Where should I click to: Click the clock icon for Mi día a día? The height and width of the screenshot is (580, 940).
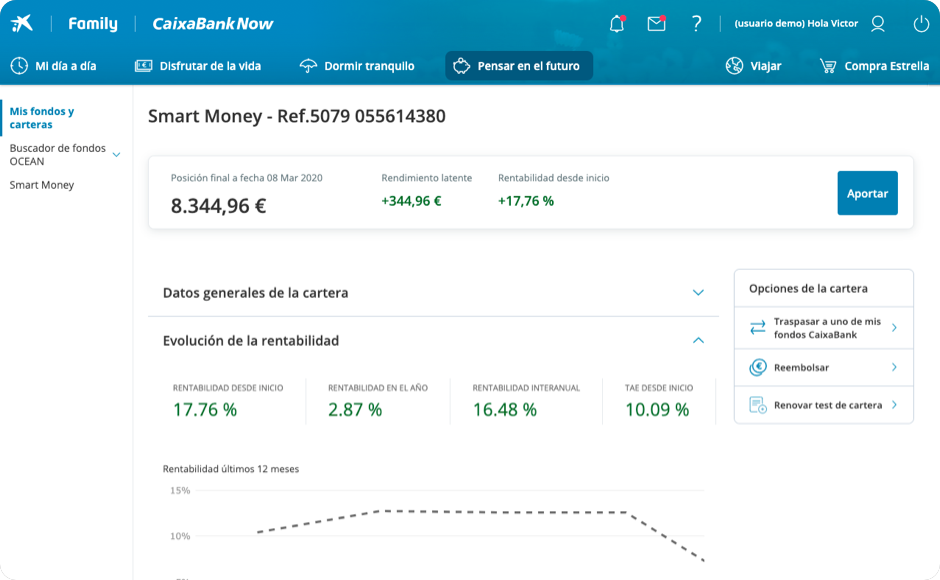pos(19,66)
